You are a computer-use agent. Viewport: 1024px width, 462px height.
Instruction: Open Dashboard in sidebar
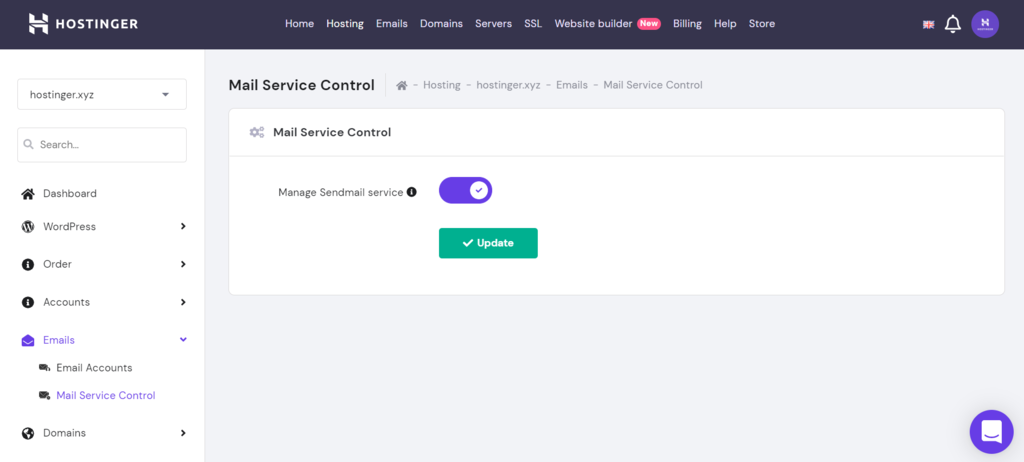pyautogui.click(x=70, y=193)
